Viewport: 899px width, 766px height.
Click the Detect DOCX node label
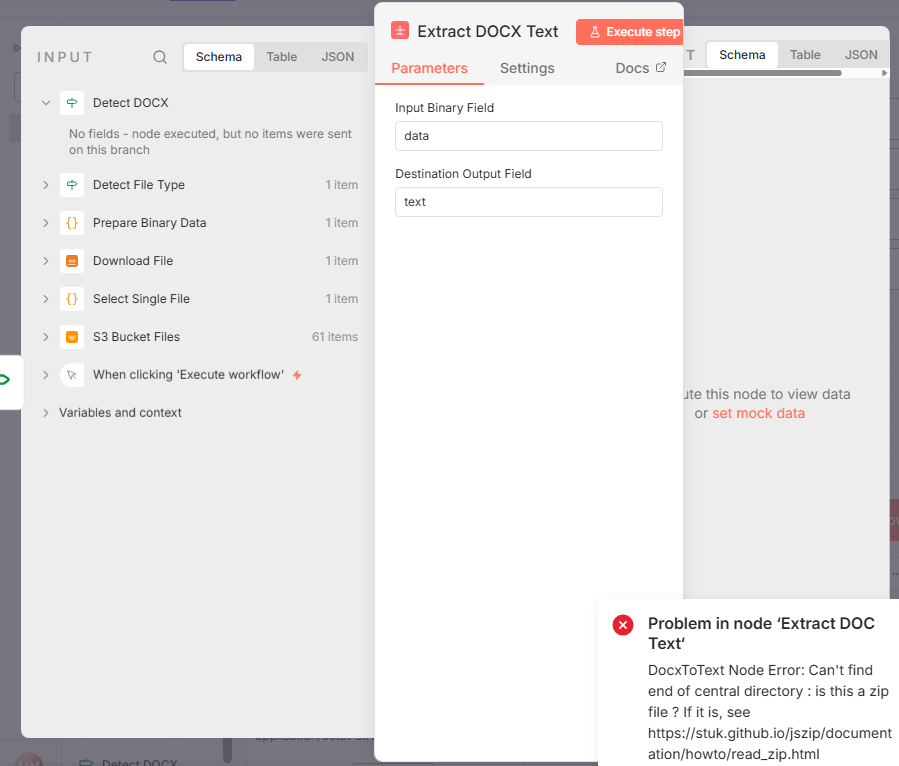[131, 103]
